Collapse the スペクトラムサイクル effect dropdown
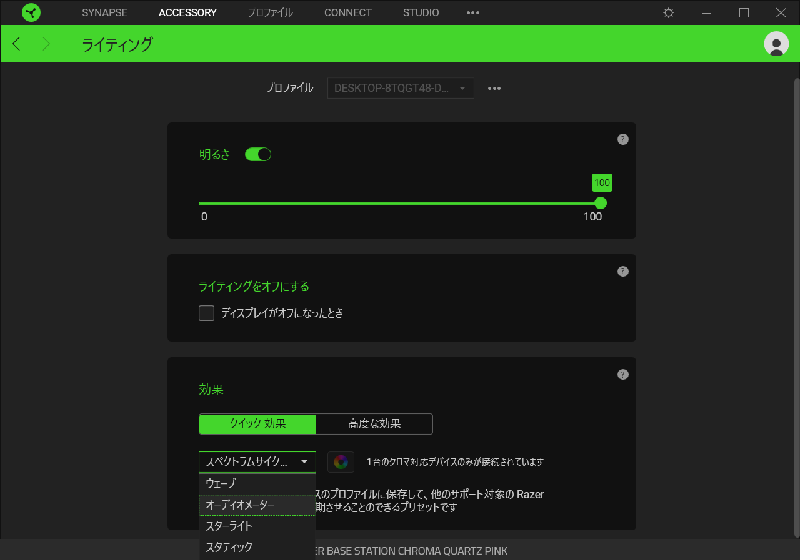This screenshot has width=800, height=560. click(257, 462)
